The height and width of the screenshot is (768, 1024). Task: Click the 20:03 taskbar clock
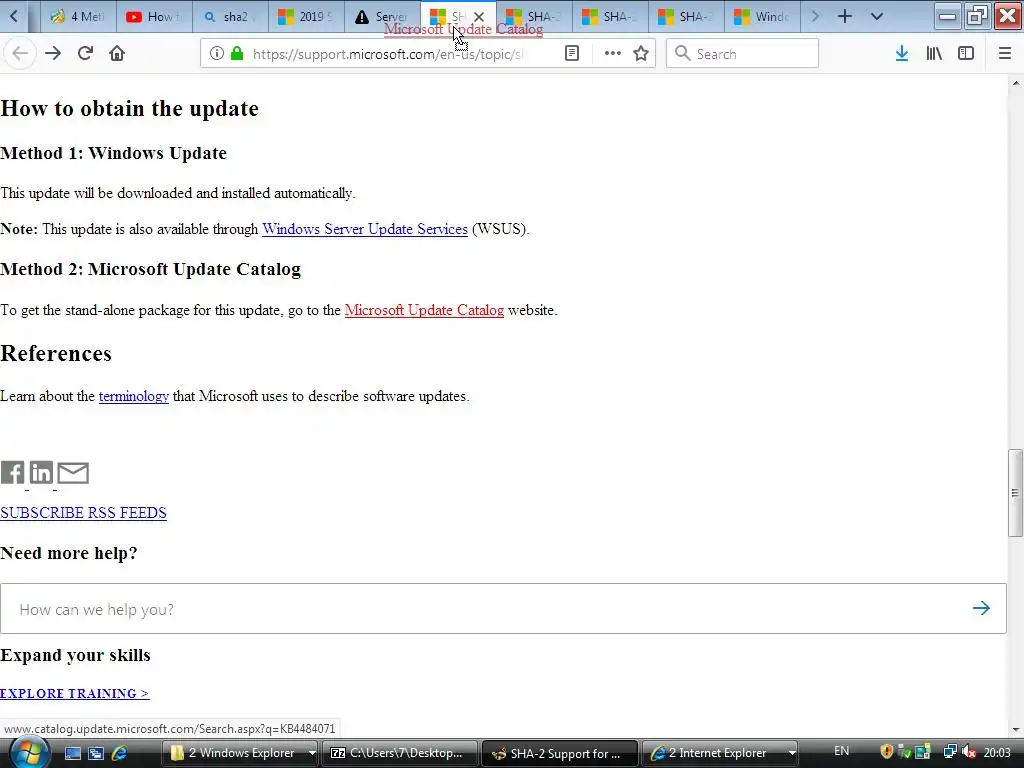pyautogui.click(x=997, y=753)
